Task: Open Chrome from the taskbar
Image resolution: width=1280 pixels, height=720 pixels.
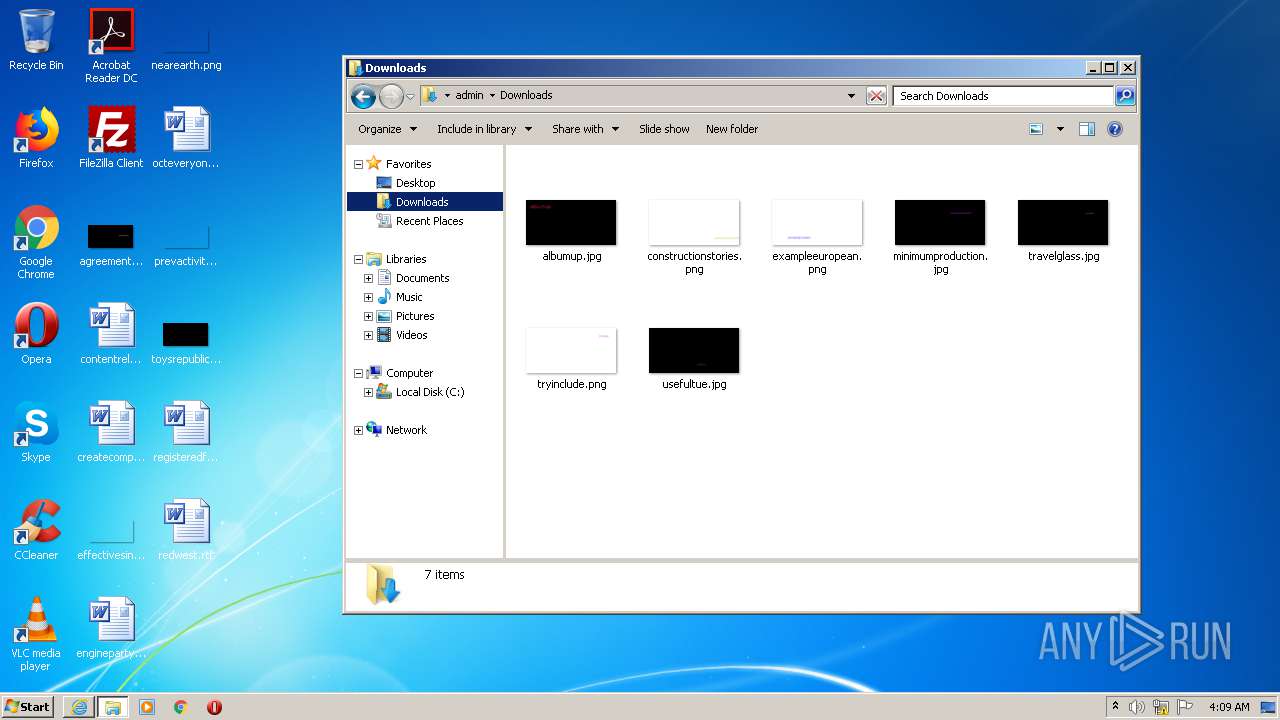Action: (181, 707)
